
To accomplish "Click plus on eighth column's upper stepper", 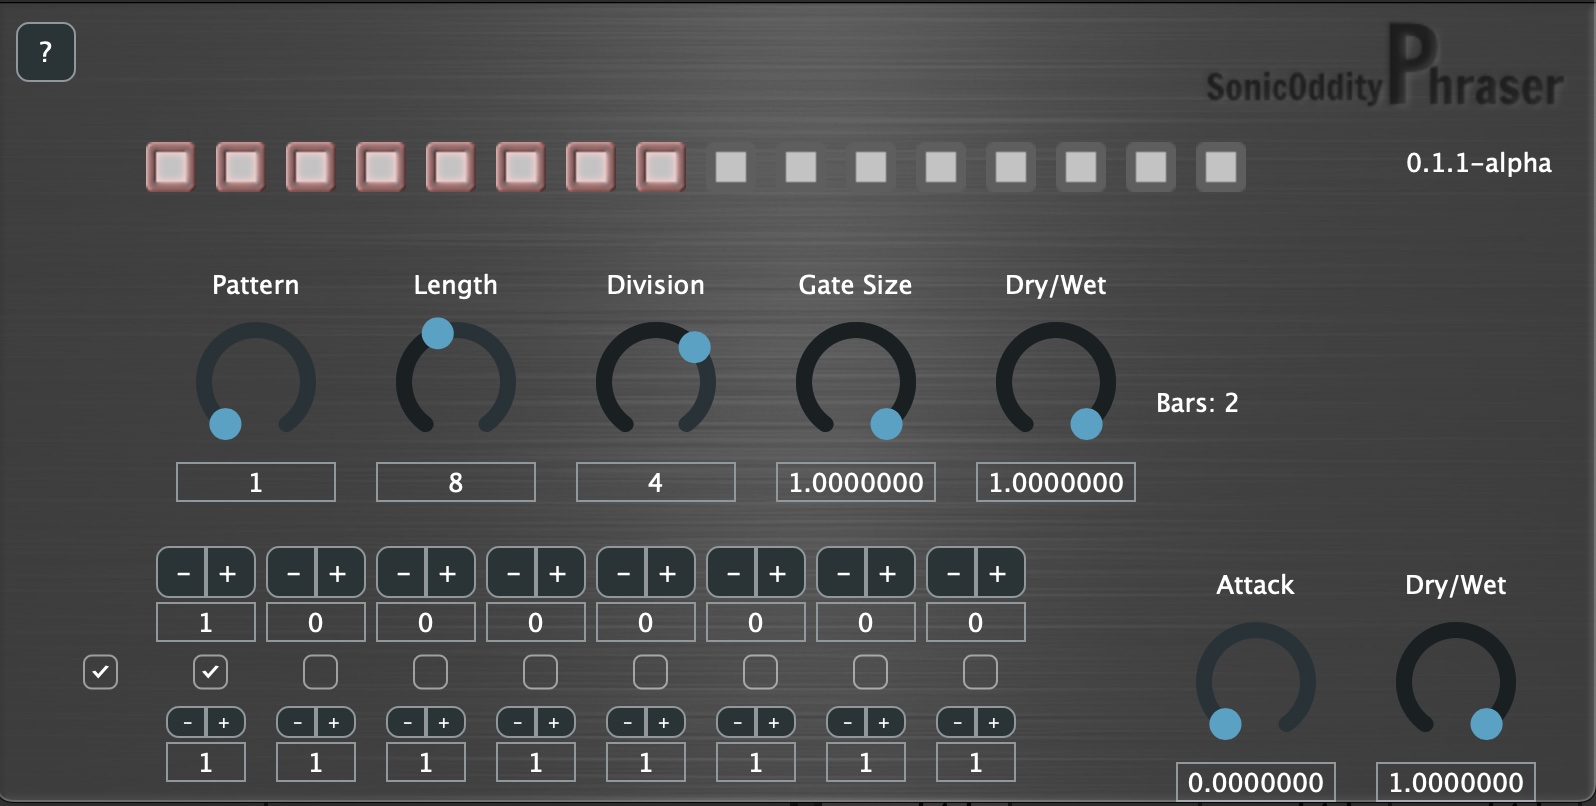I will click(x=1000, y=573).
